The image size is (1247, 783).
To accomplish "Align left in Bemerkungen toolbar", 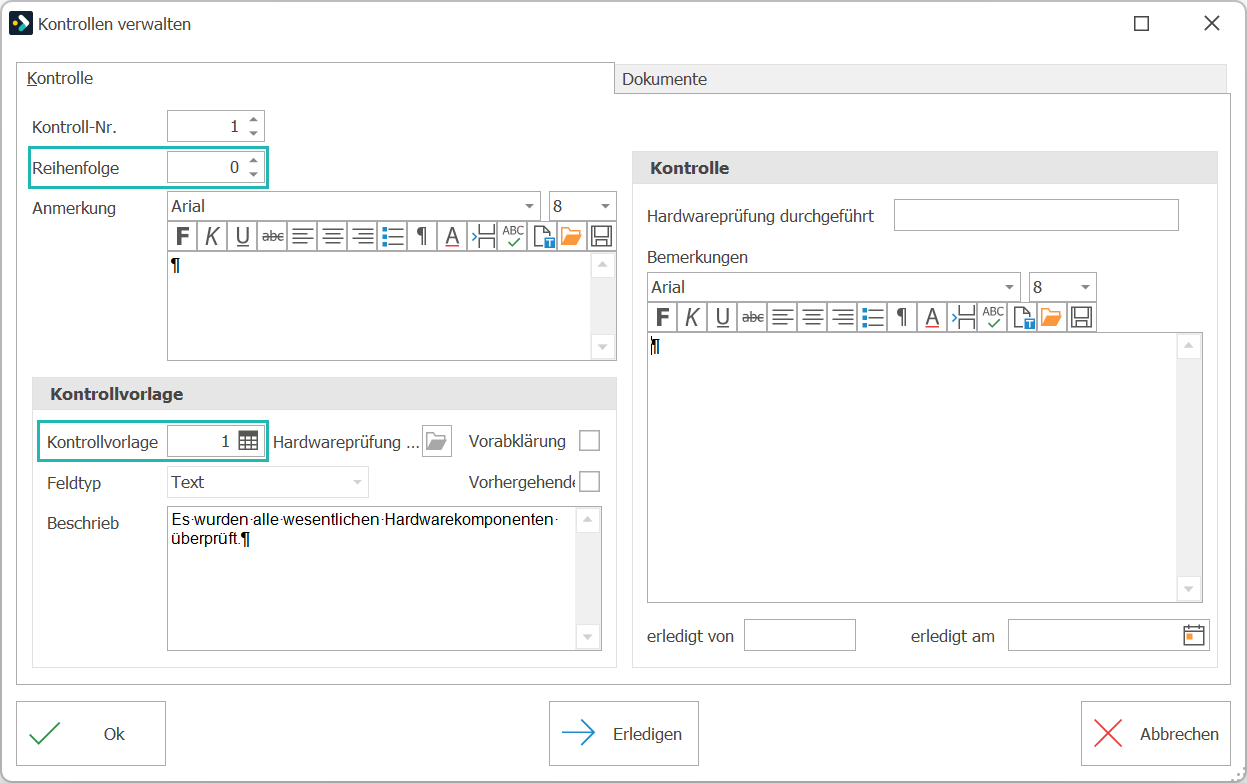I will point(782,317).
